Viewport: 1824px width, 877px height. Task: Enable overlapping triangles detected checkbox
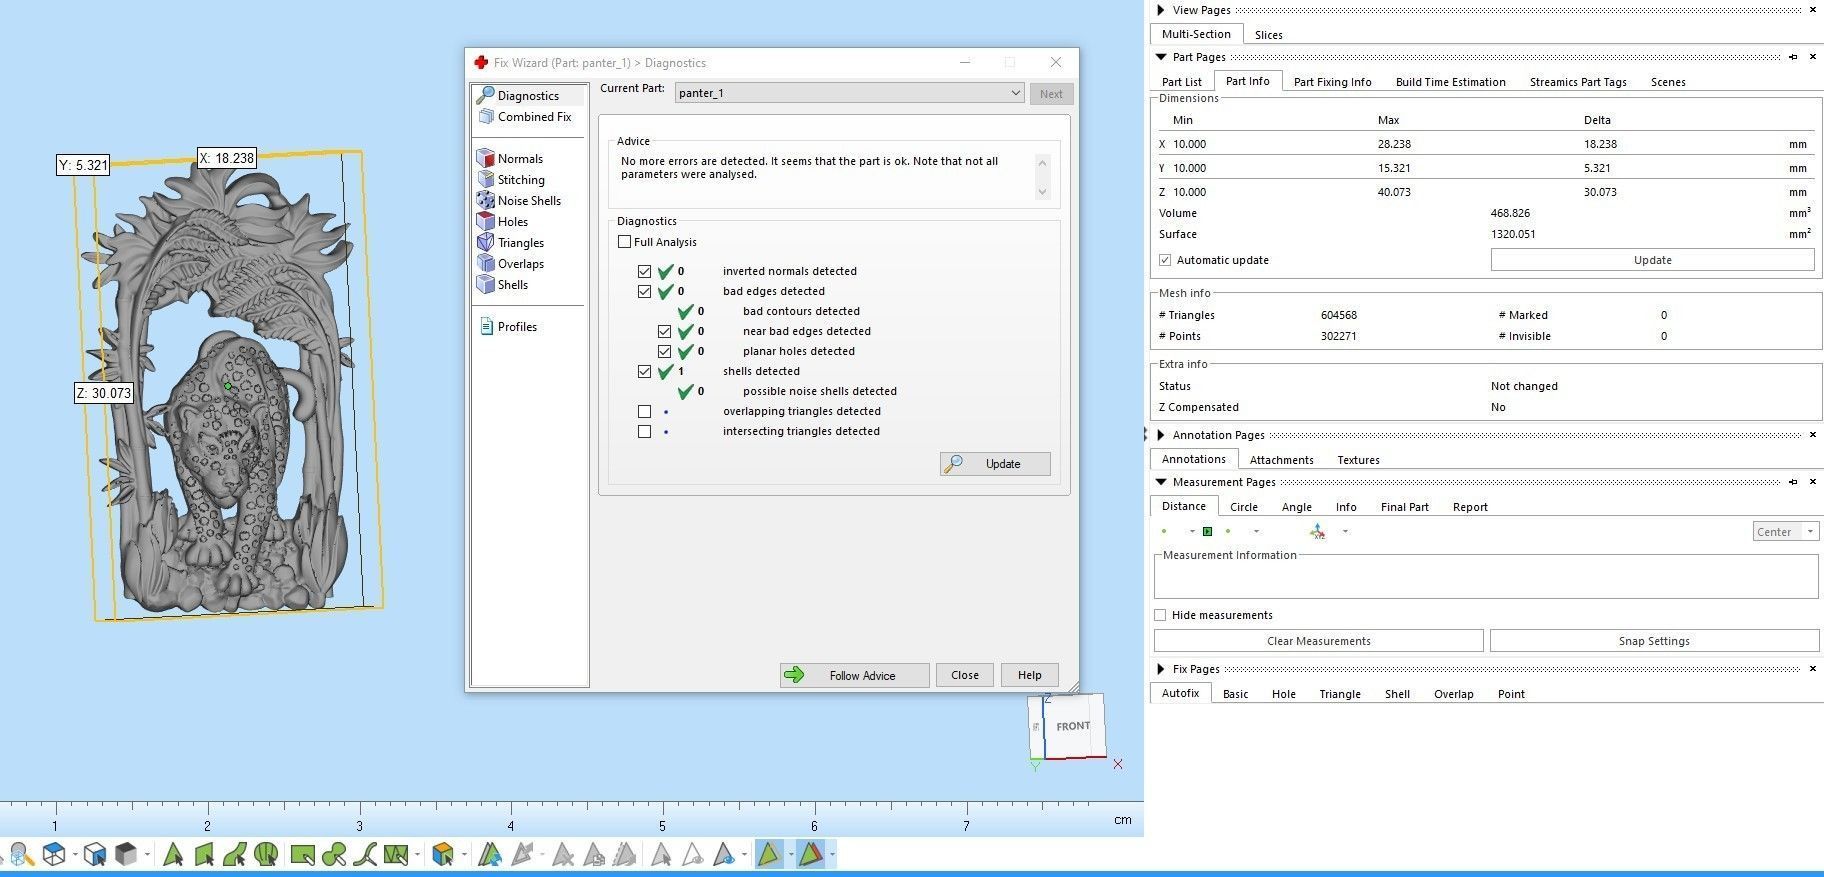pyautogui.click(x=644, y=411)
